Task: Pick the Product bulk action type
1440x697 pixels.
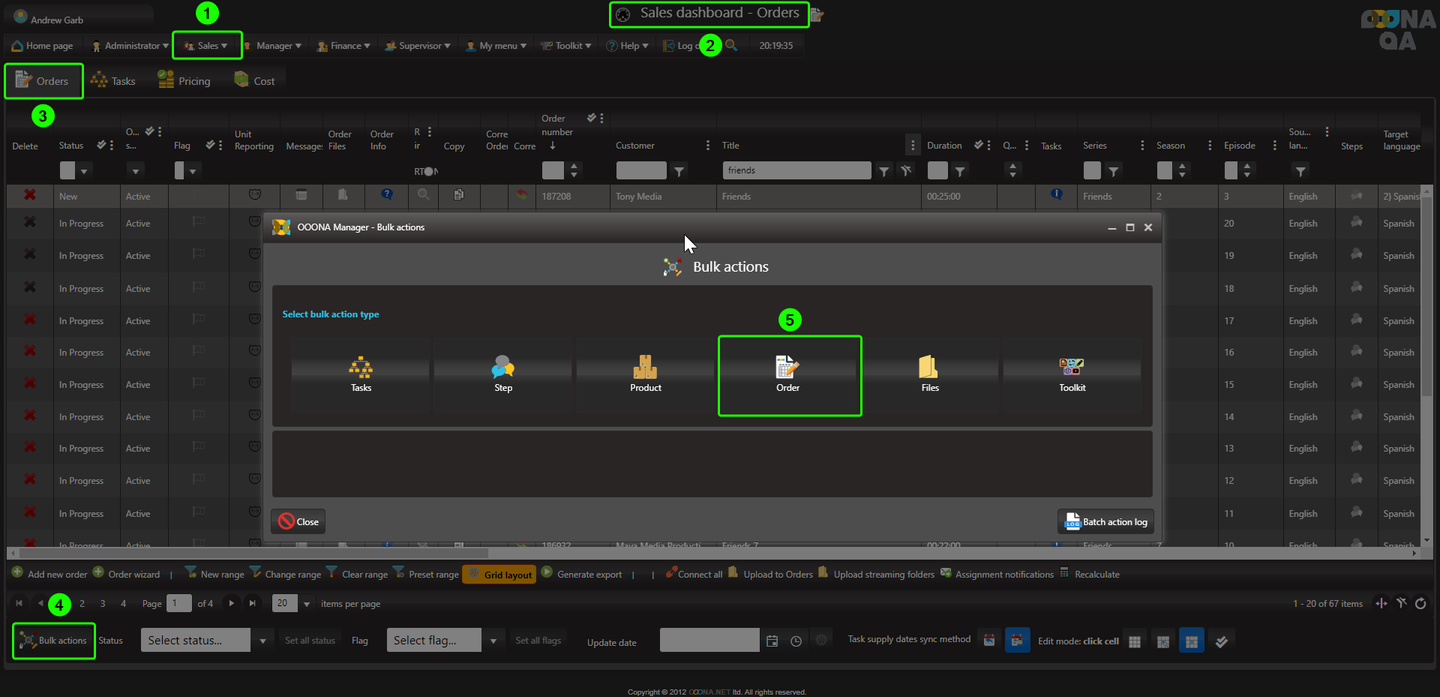Action: [646, 375]
